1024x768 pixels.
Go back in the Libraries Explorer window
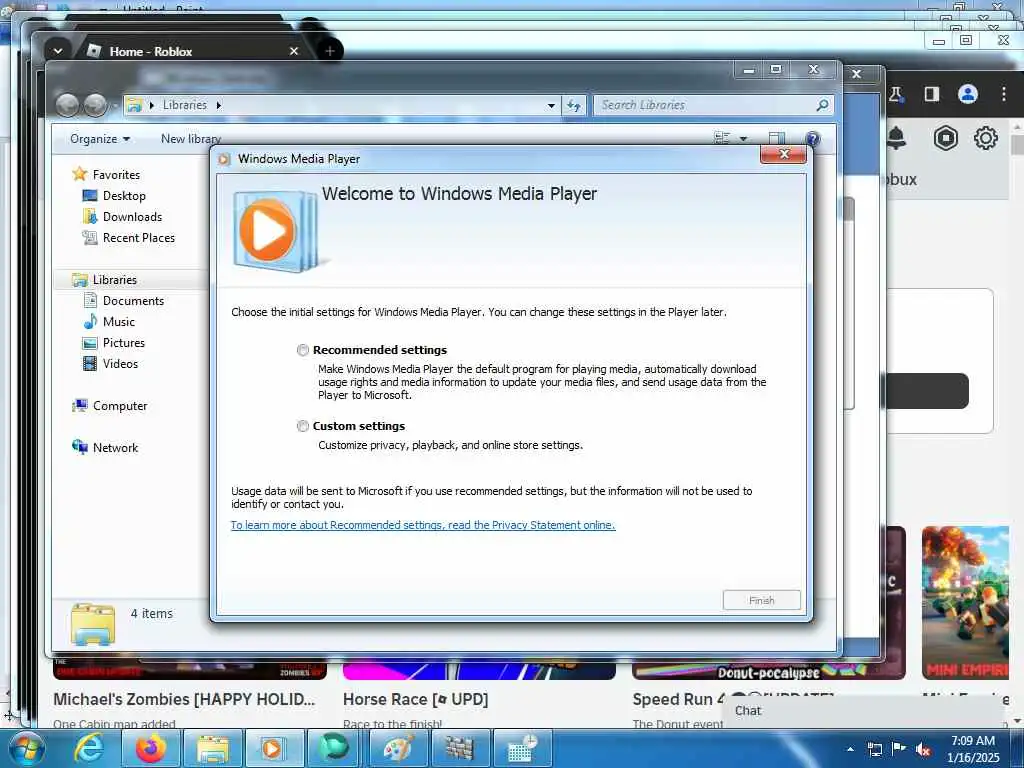tap(67, 105)
